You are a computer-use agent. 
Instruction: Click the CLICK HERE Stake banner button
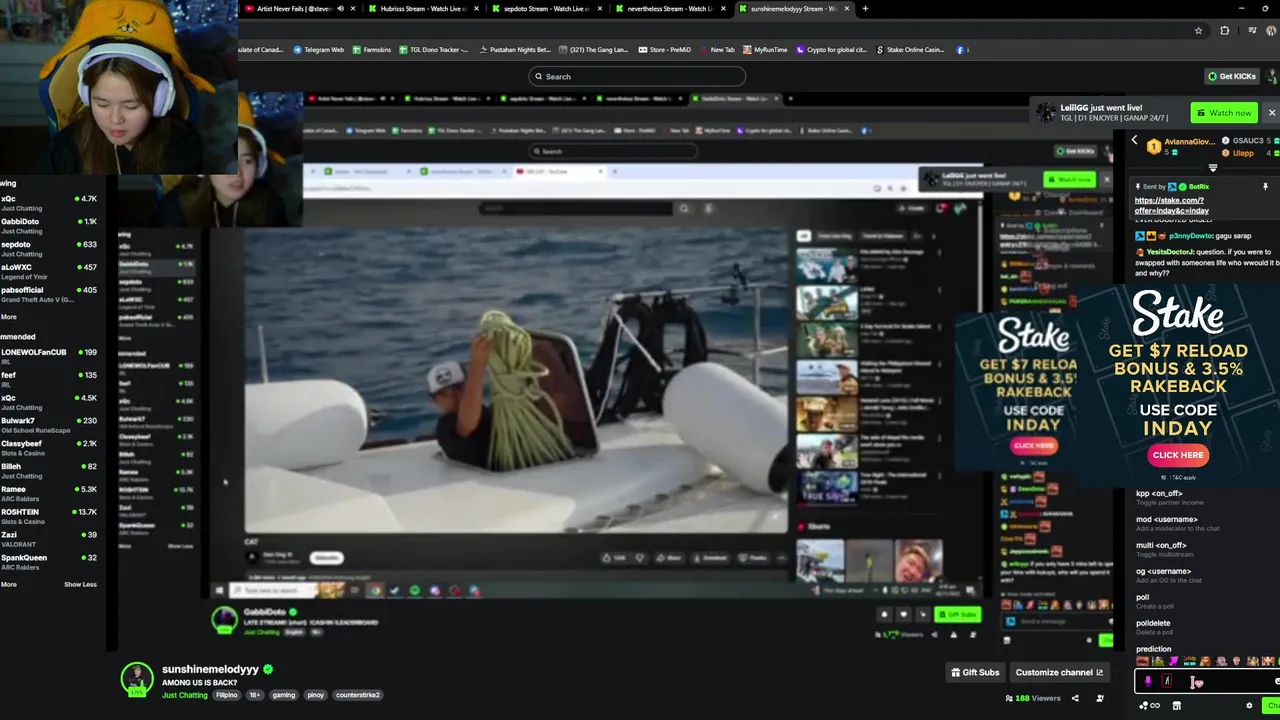point(1178,455)
